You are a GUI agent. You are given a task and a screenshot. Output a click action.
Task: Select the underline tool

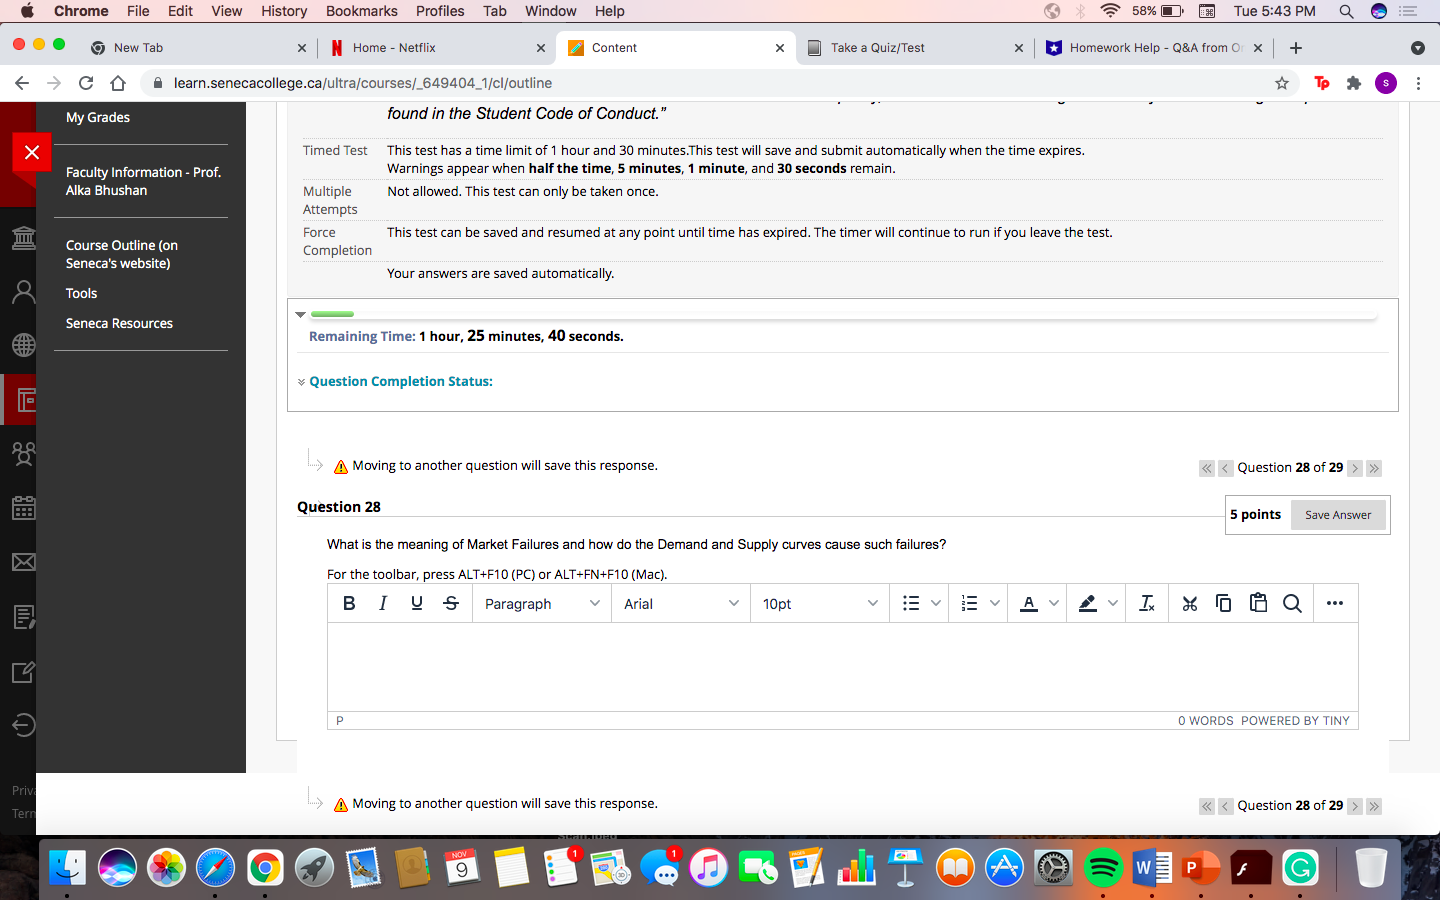[x=417, y=603]
